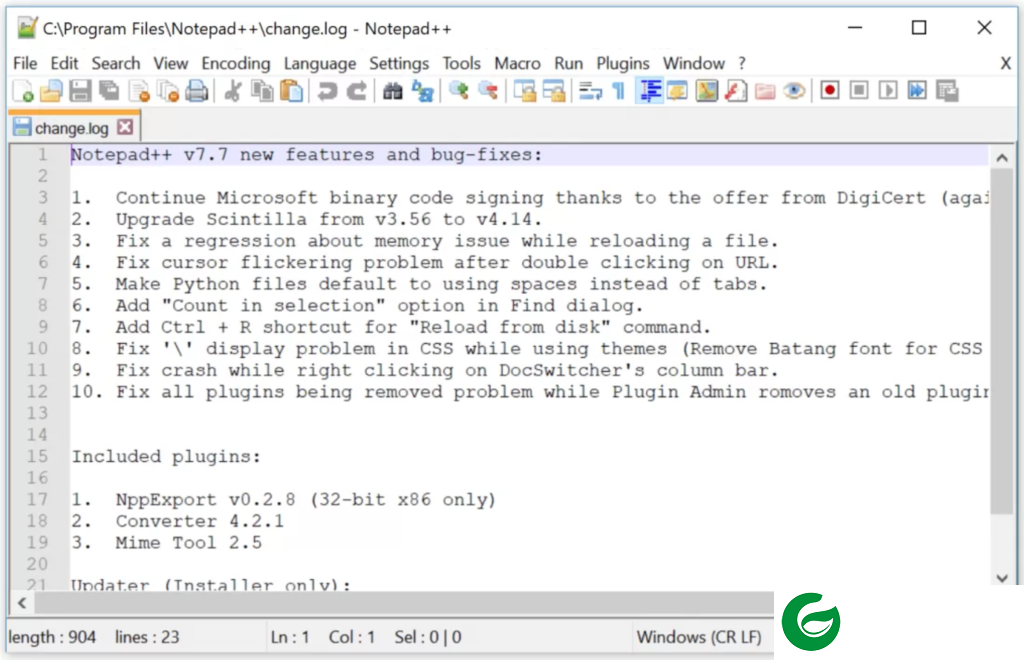Click the 'length : 904' status entry

click(52, 637)
